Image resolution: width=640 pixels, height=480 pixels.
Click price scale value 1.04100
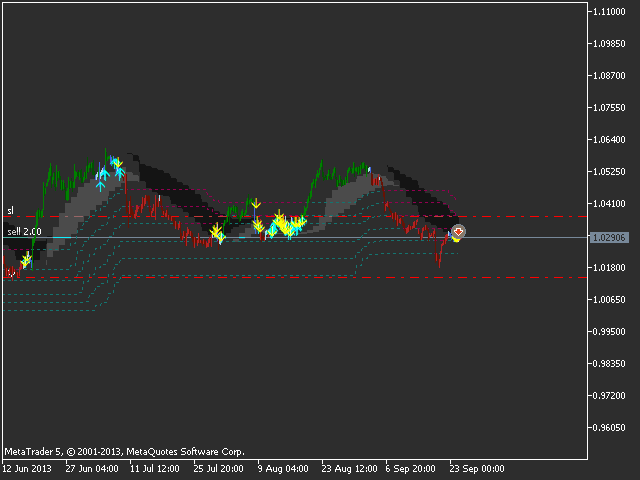[x=609, y=204]
